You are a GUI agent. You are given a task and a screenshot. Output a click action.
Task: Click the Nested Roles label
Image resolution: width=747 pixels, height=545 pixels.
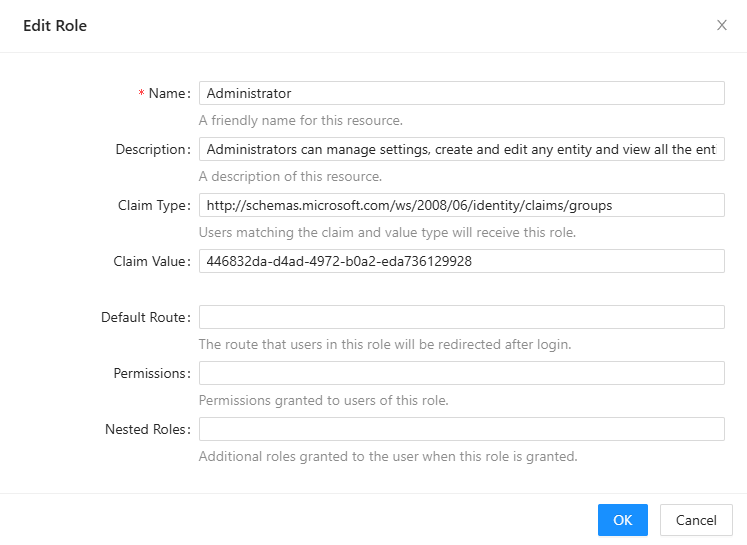point(146,429)
